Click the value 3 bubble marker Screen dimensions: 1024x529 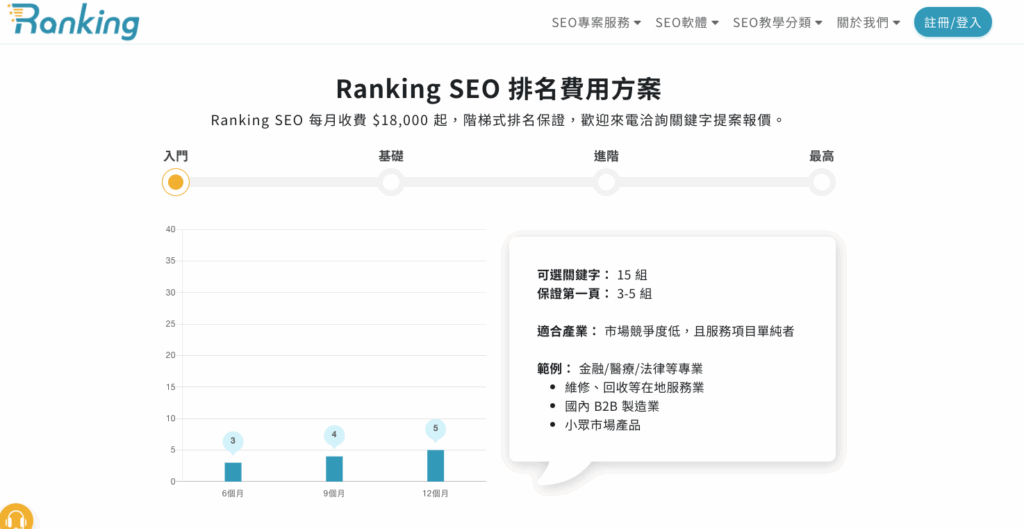pos(233,441)
